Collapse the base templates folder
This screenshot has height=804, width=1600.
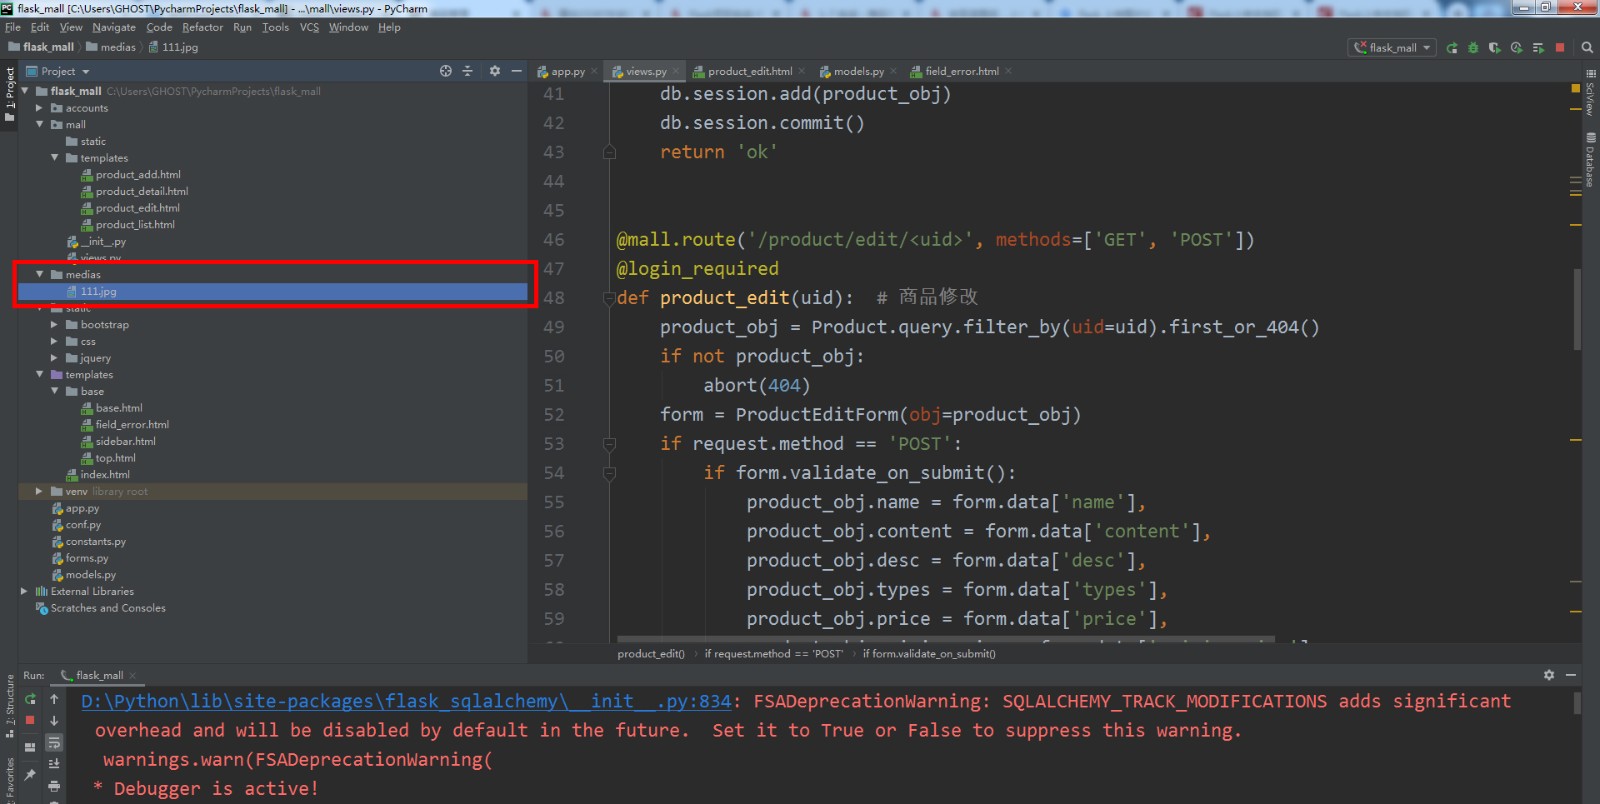point(55,391)
